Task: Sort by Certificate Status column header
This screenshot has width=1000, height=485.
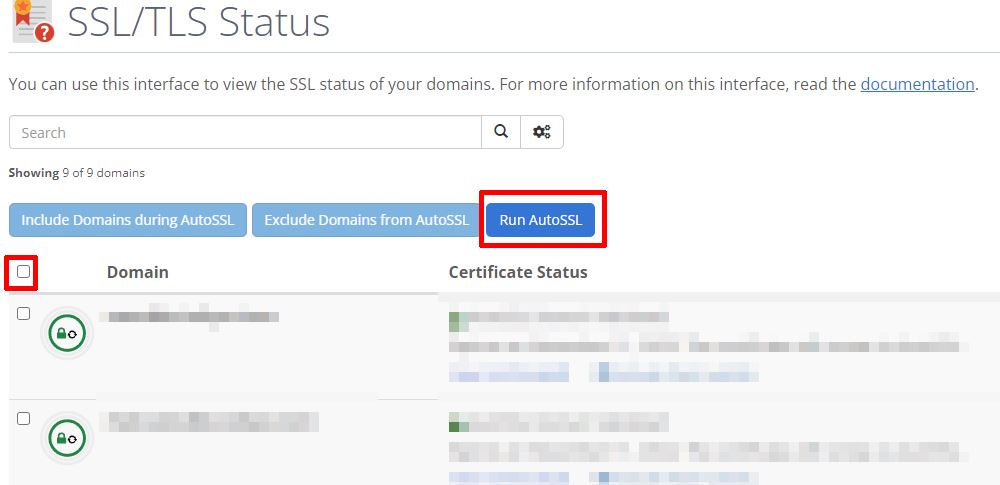Action: [517, 272]
